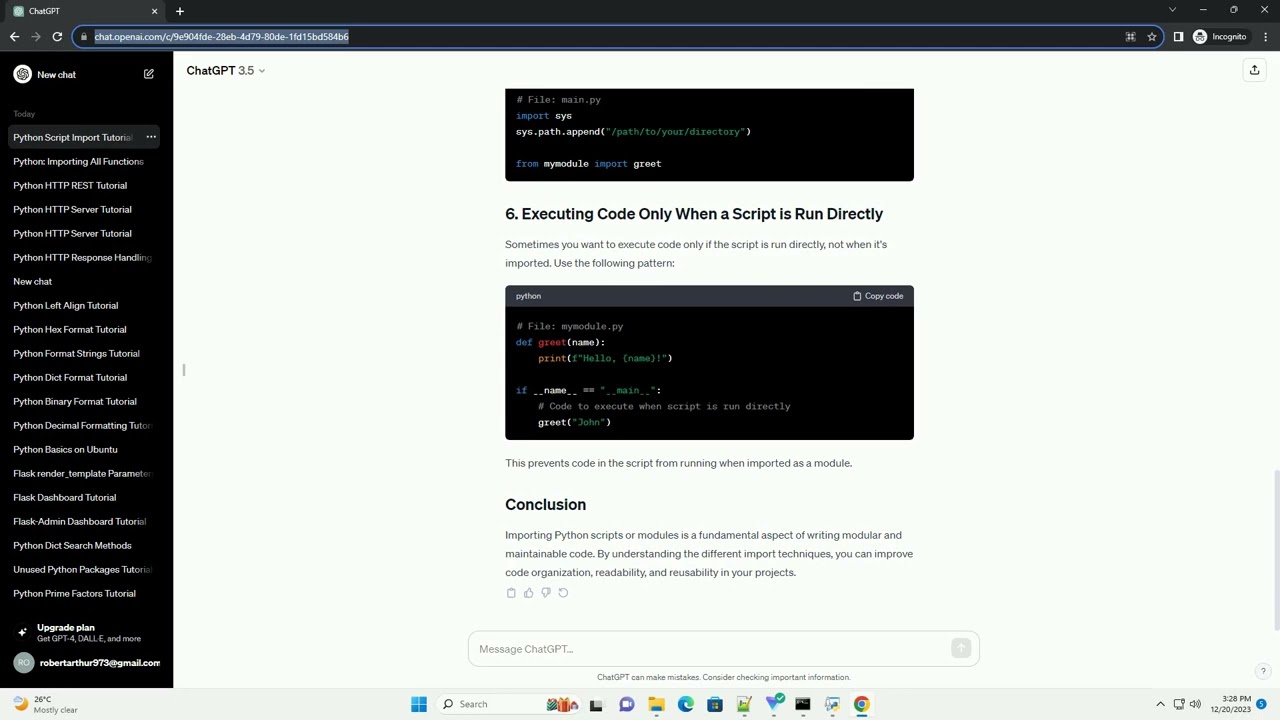Open Python HTTP REST Tutorial chat
Screen dimensions: 1280x720
coord(70,185)
